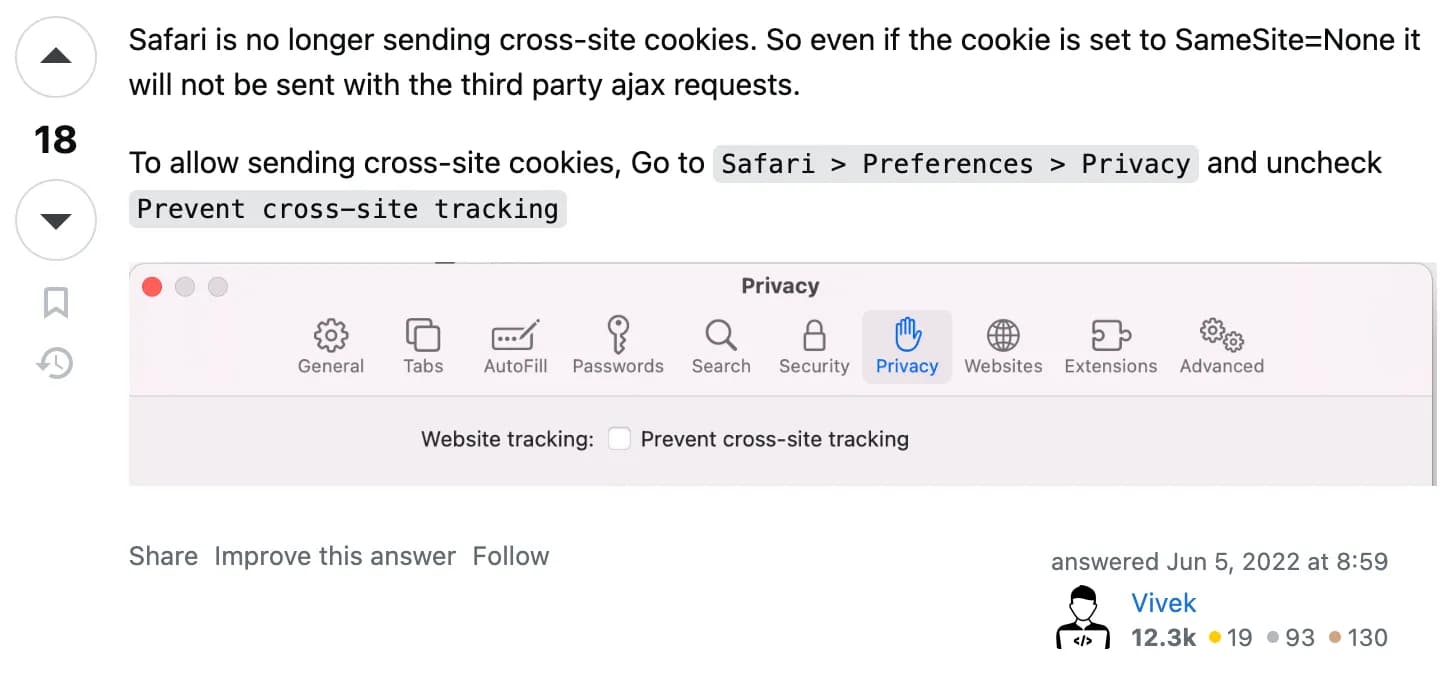Switch to the Privacy tab
Viewport: 1452px width, 688px height.
(906, 346)
